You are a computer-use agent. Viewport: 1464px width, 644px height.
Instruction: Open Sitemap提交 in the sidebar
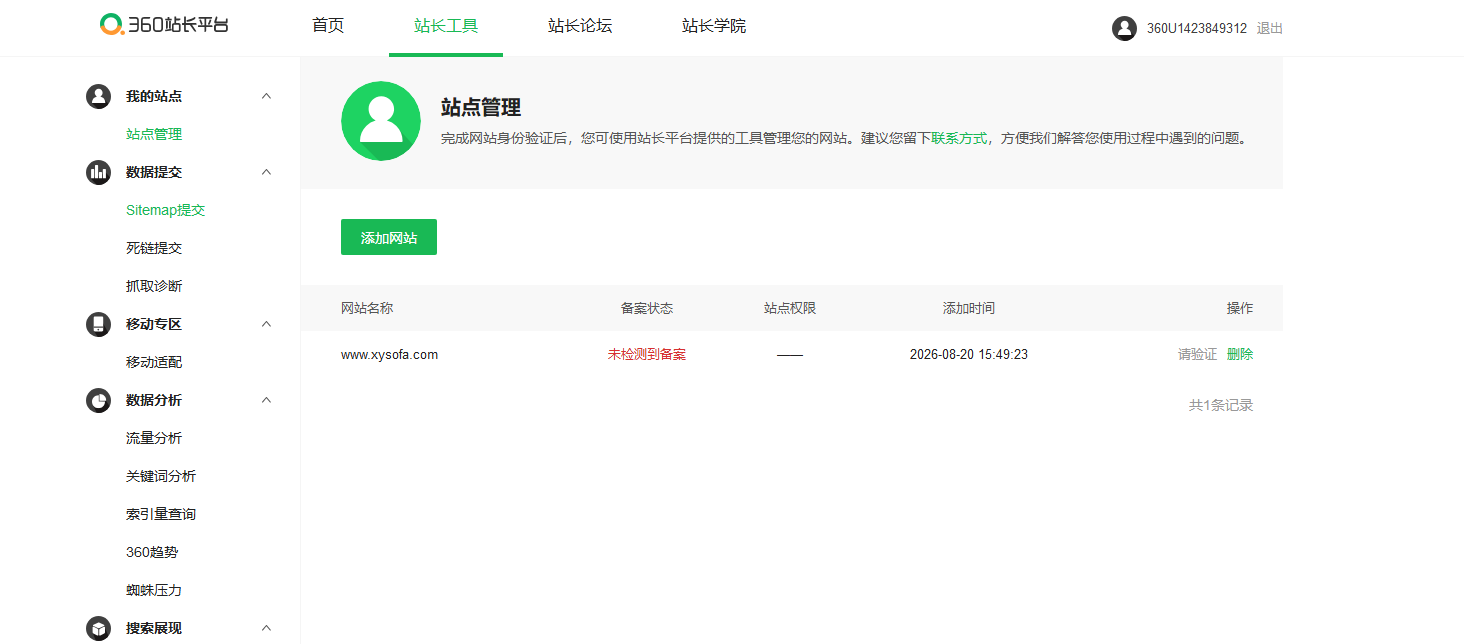(166, 210)
